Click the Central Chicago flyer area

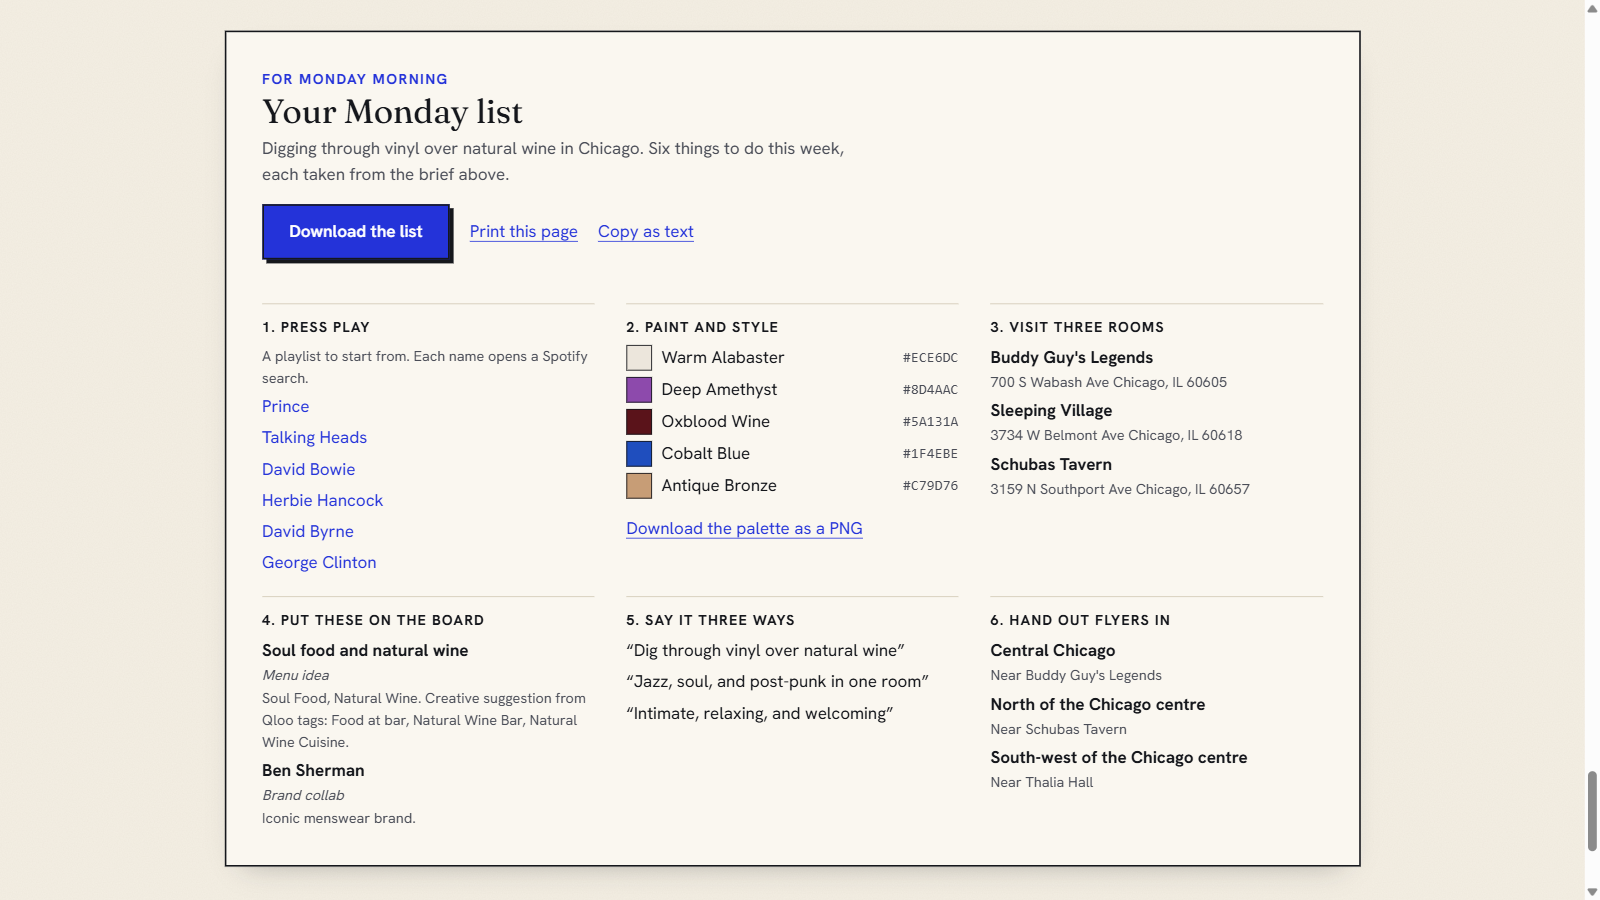point(1052,650)
